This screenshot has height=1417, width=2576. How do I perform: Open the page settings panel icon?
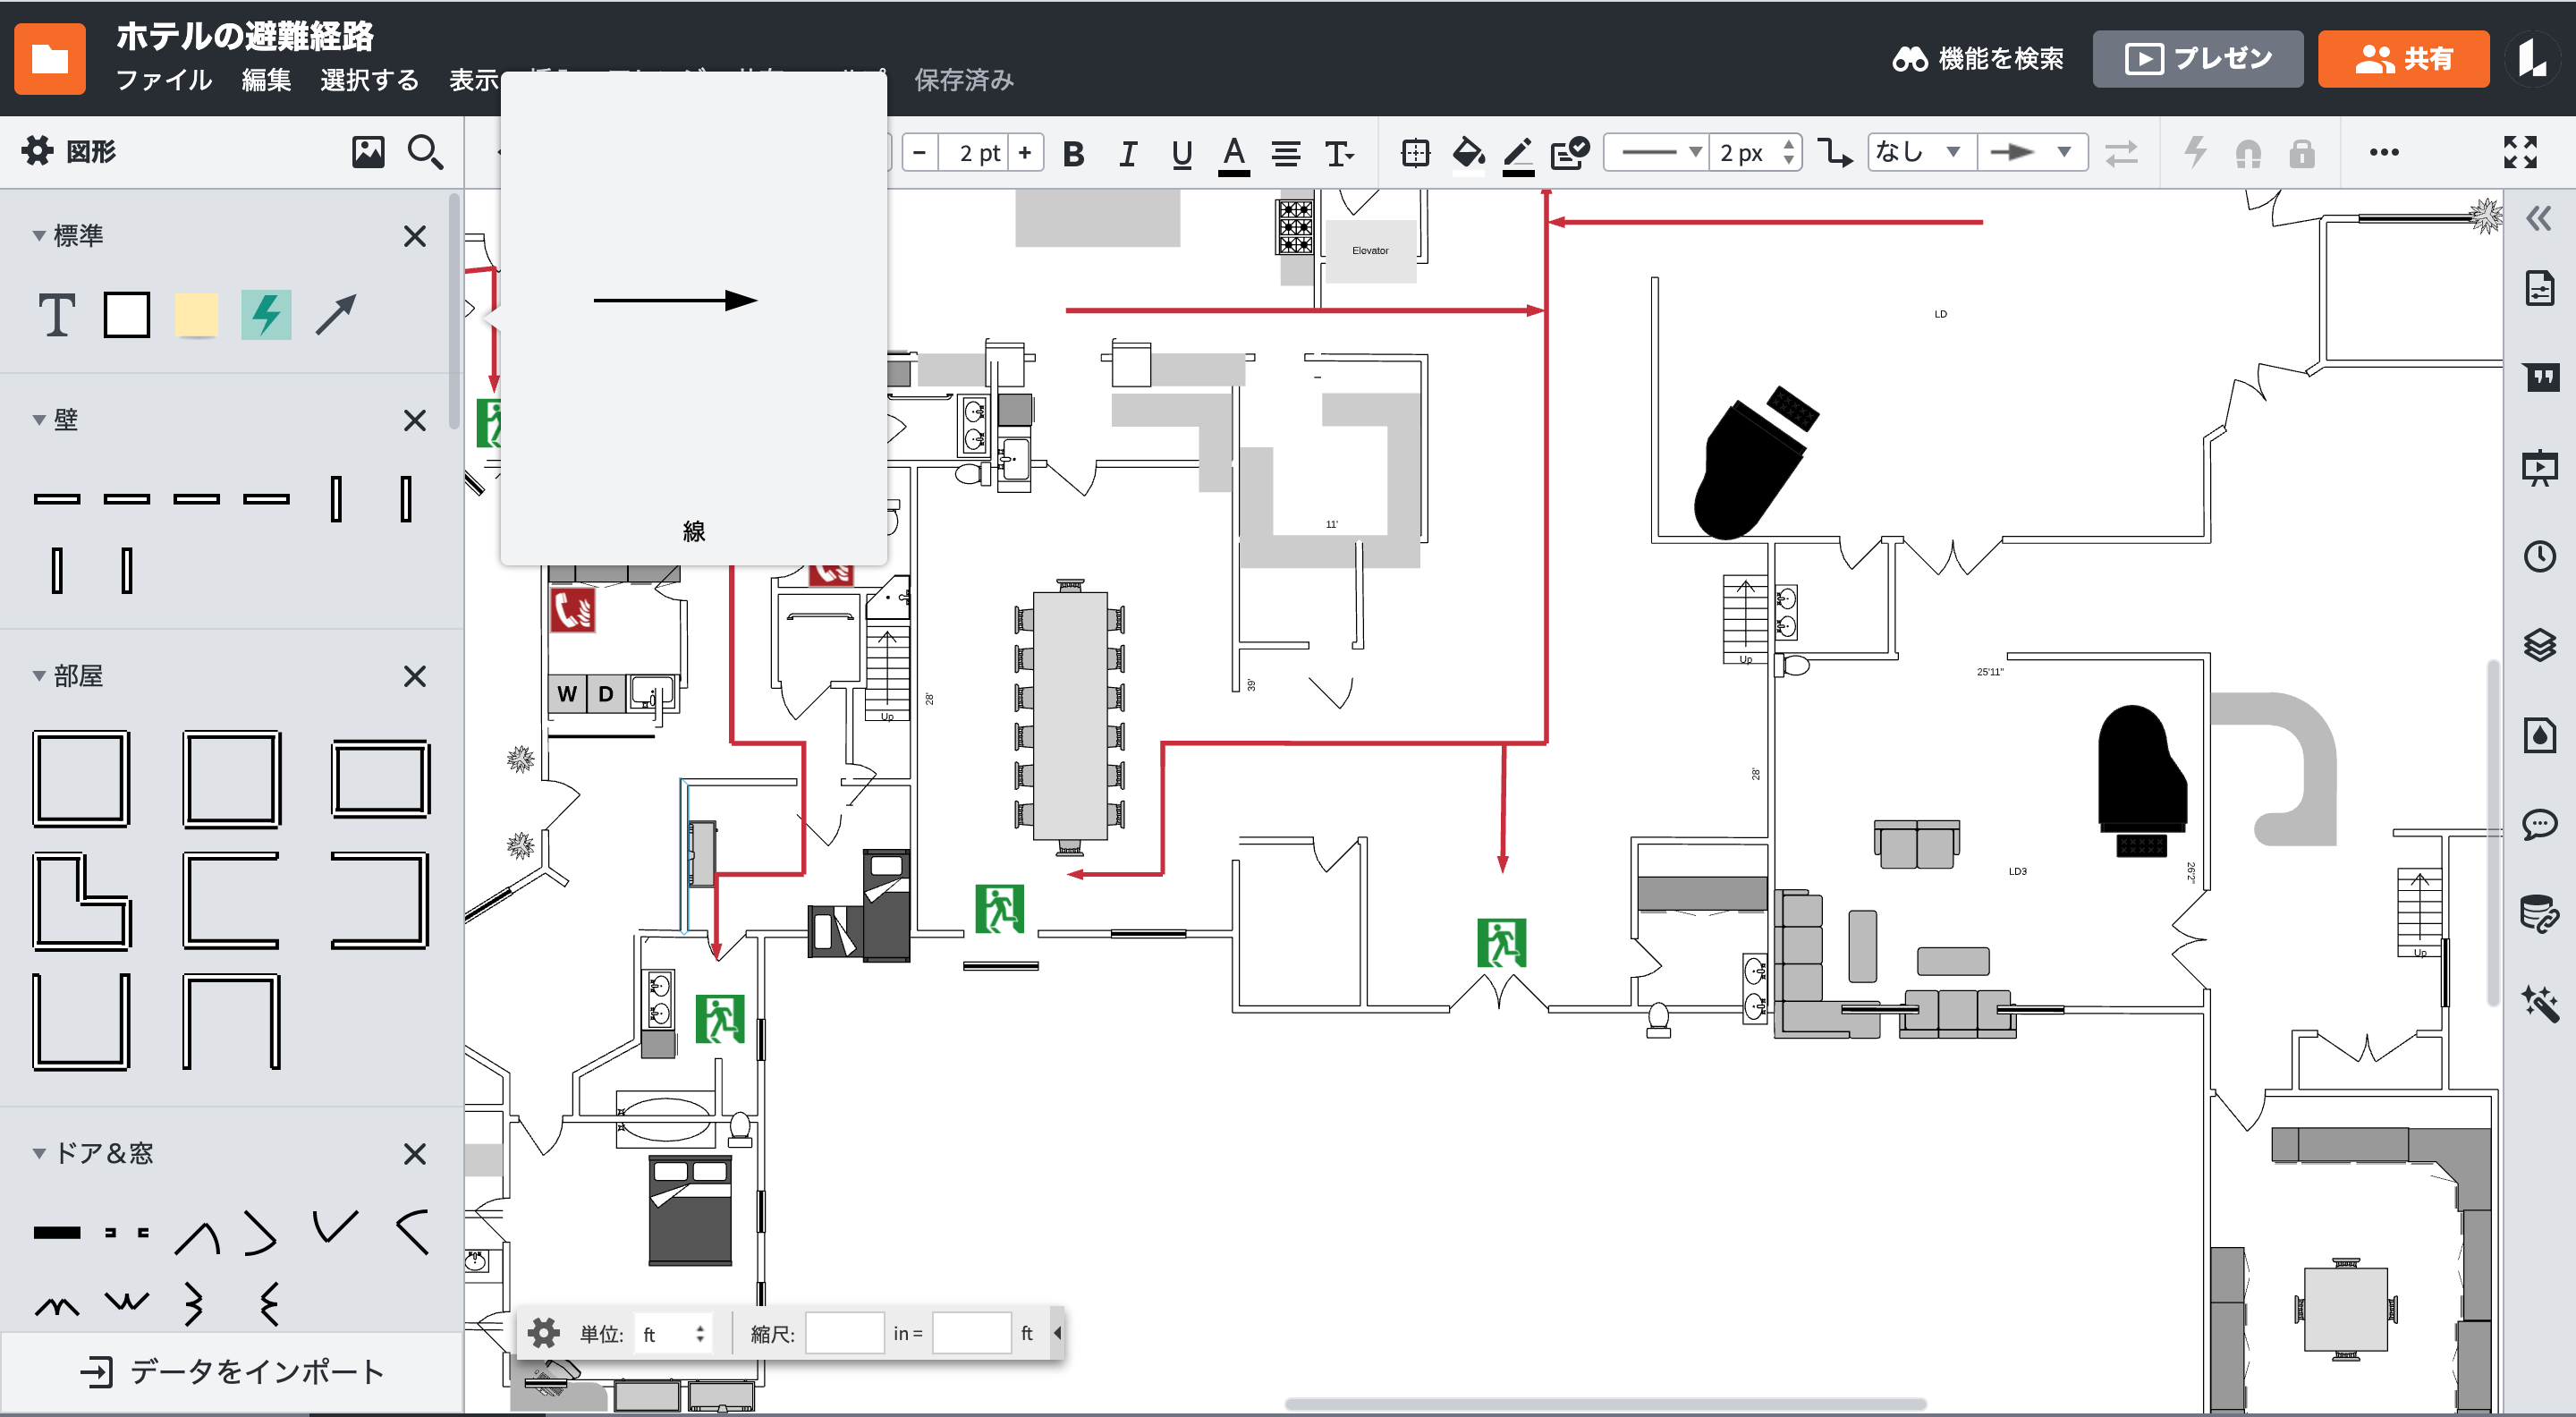click(x=2540, y=288)
